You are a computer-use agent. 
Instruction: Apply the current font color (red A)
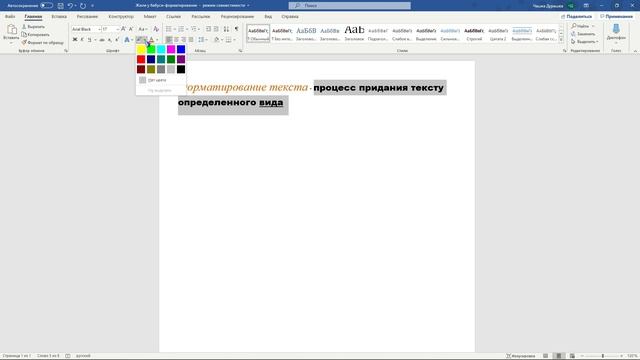click(x=151, y=40)
